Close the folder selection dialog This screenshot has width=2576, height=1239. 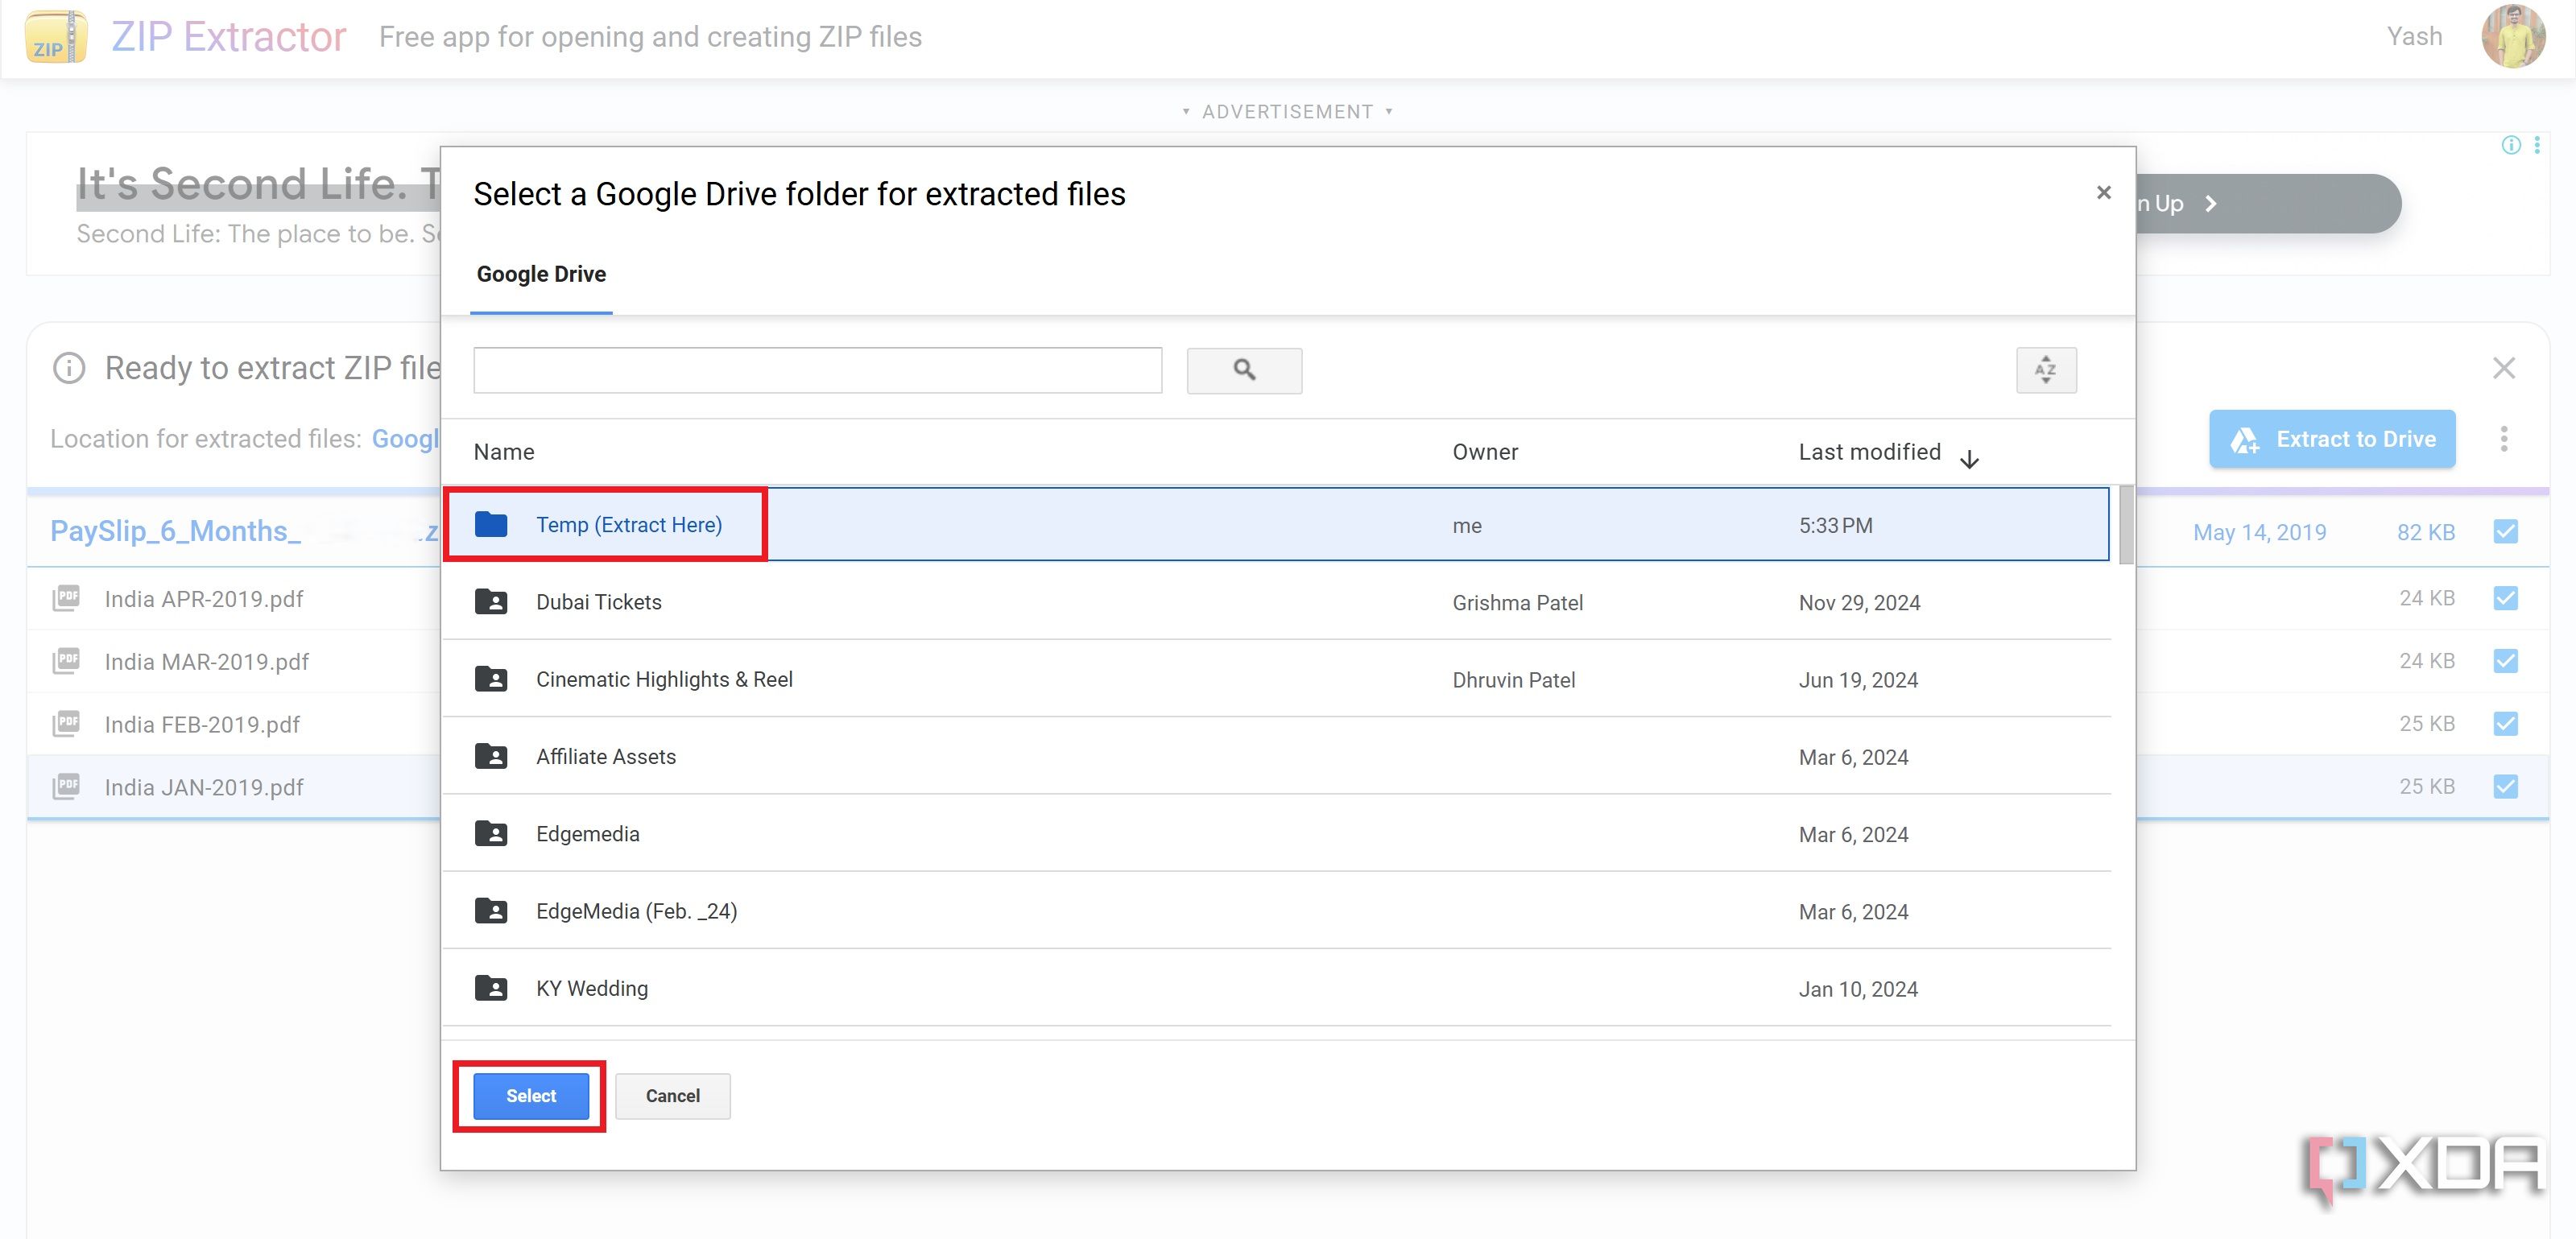point(2103,192)
